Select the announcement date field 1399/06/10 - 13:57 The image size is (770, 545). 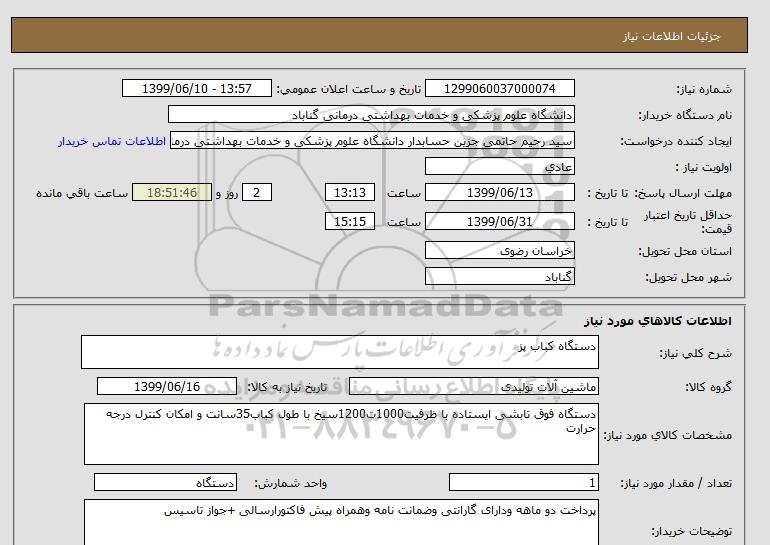[x=196, y=88]
